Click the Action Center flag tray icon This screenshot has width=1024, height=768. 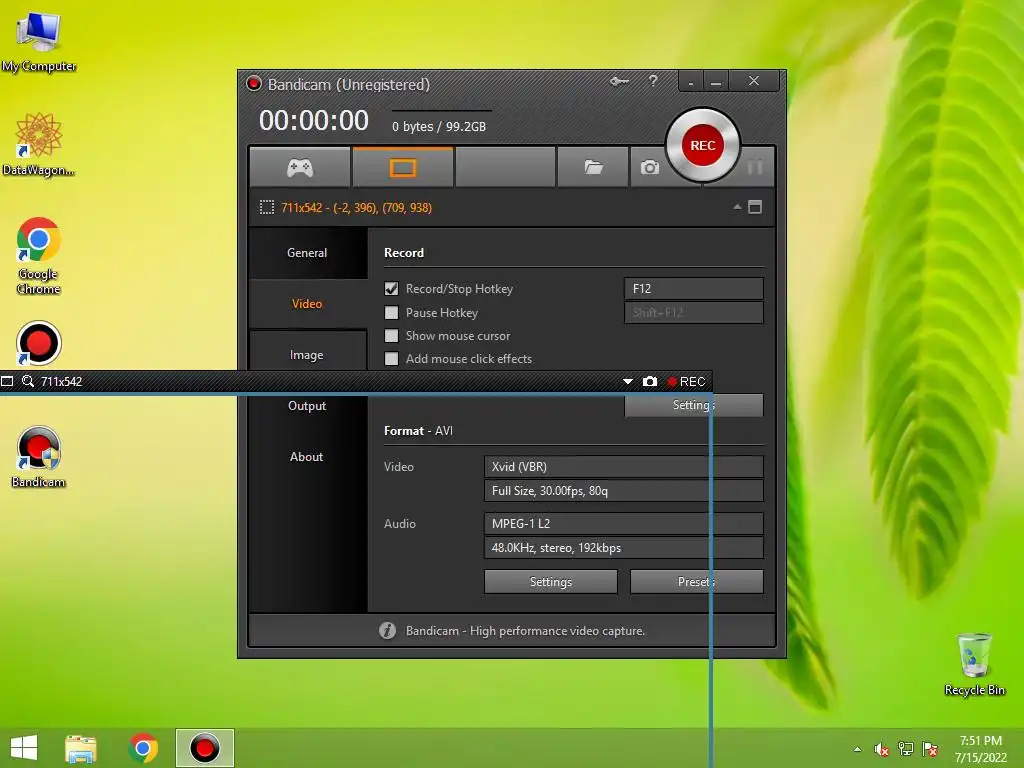930,749
